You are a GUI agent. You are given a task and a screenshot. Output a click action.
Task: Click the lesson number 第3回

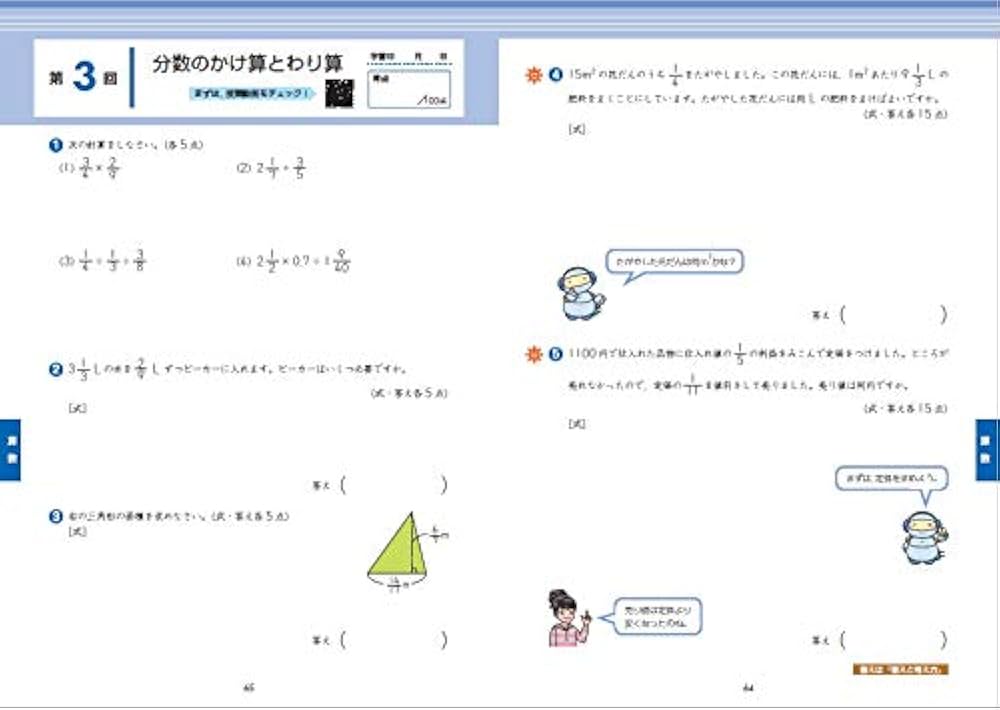click(x=83, y=77)
